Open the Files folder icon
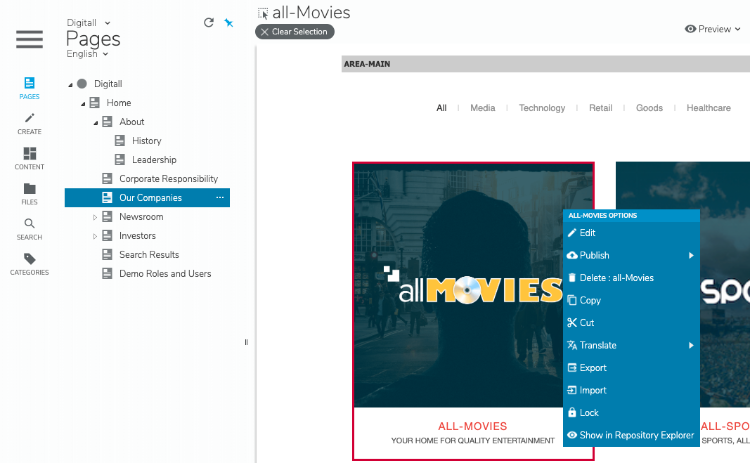Screen dimensions: 750x463 [x=29, y=188]
